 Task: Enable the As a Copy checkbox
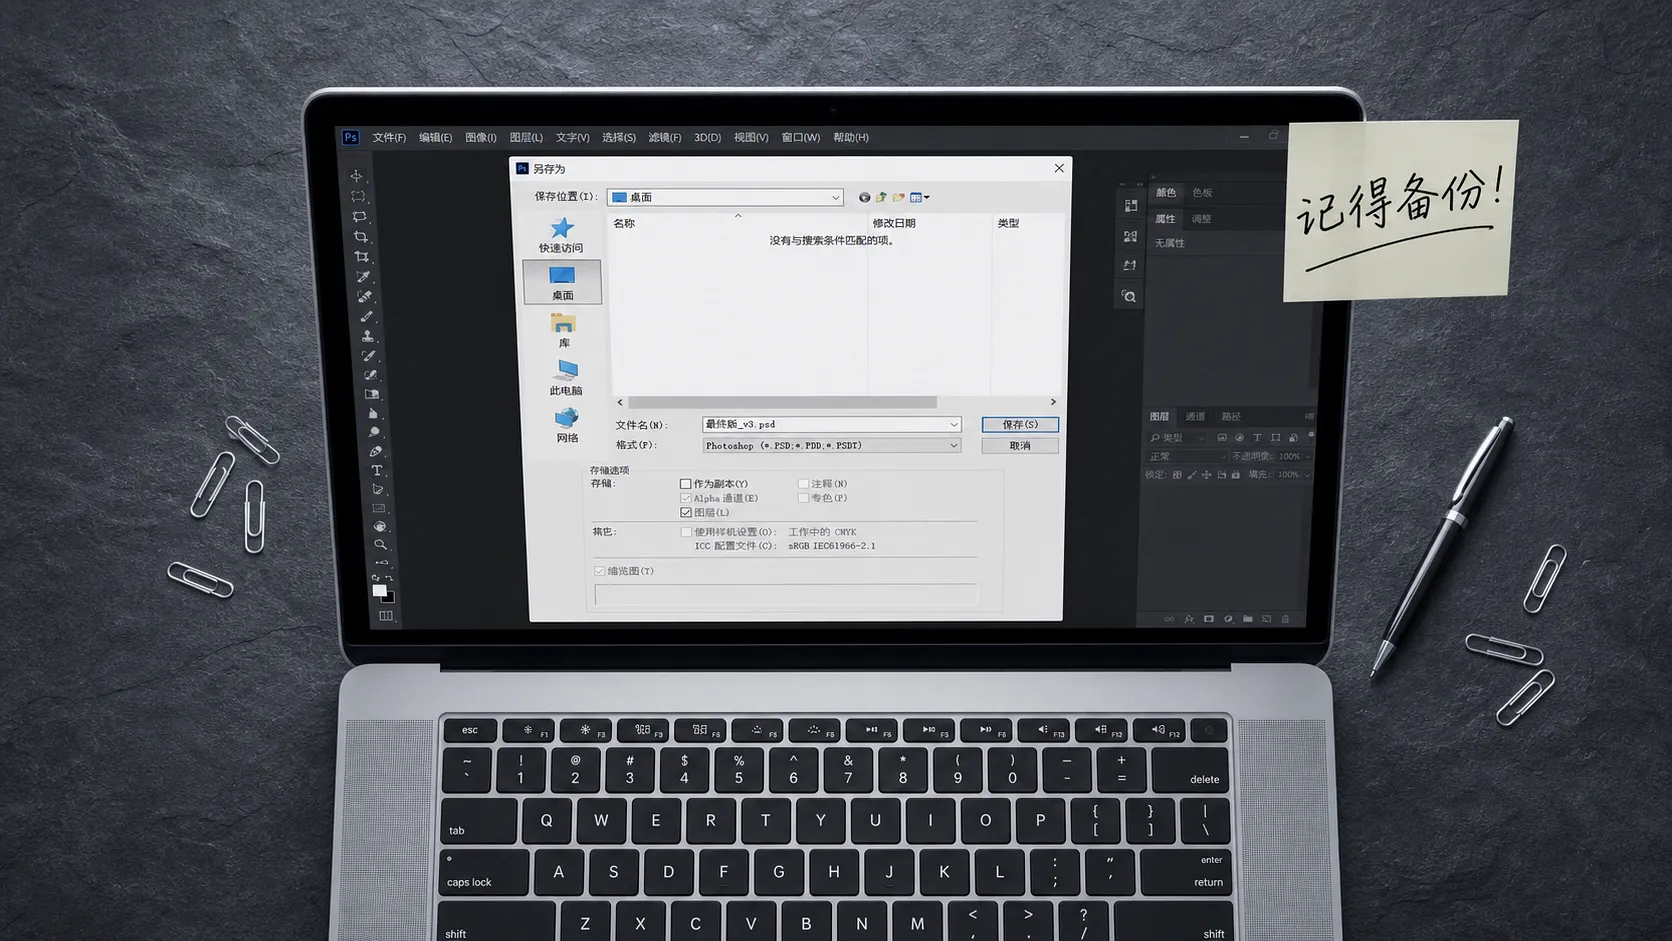click(686, 484)
